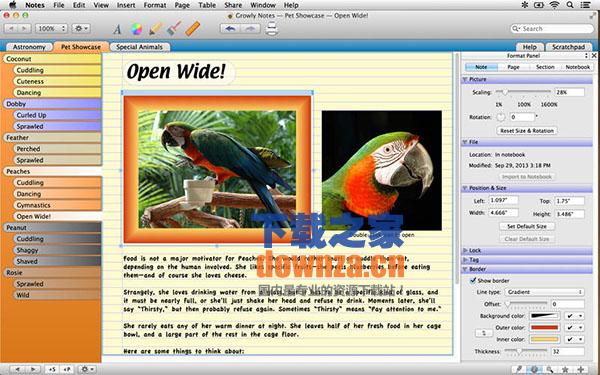Select Curled Up page under Dobby

point(57,115)
